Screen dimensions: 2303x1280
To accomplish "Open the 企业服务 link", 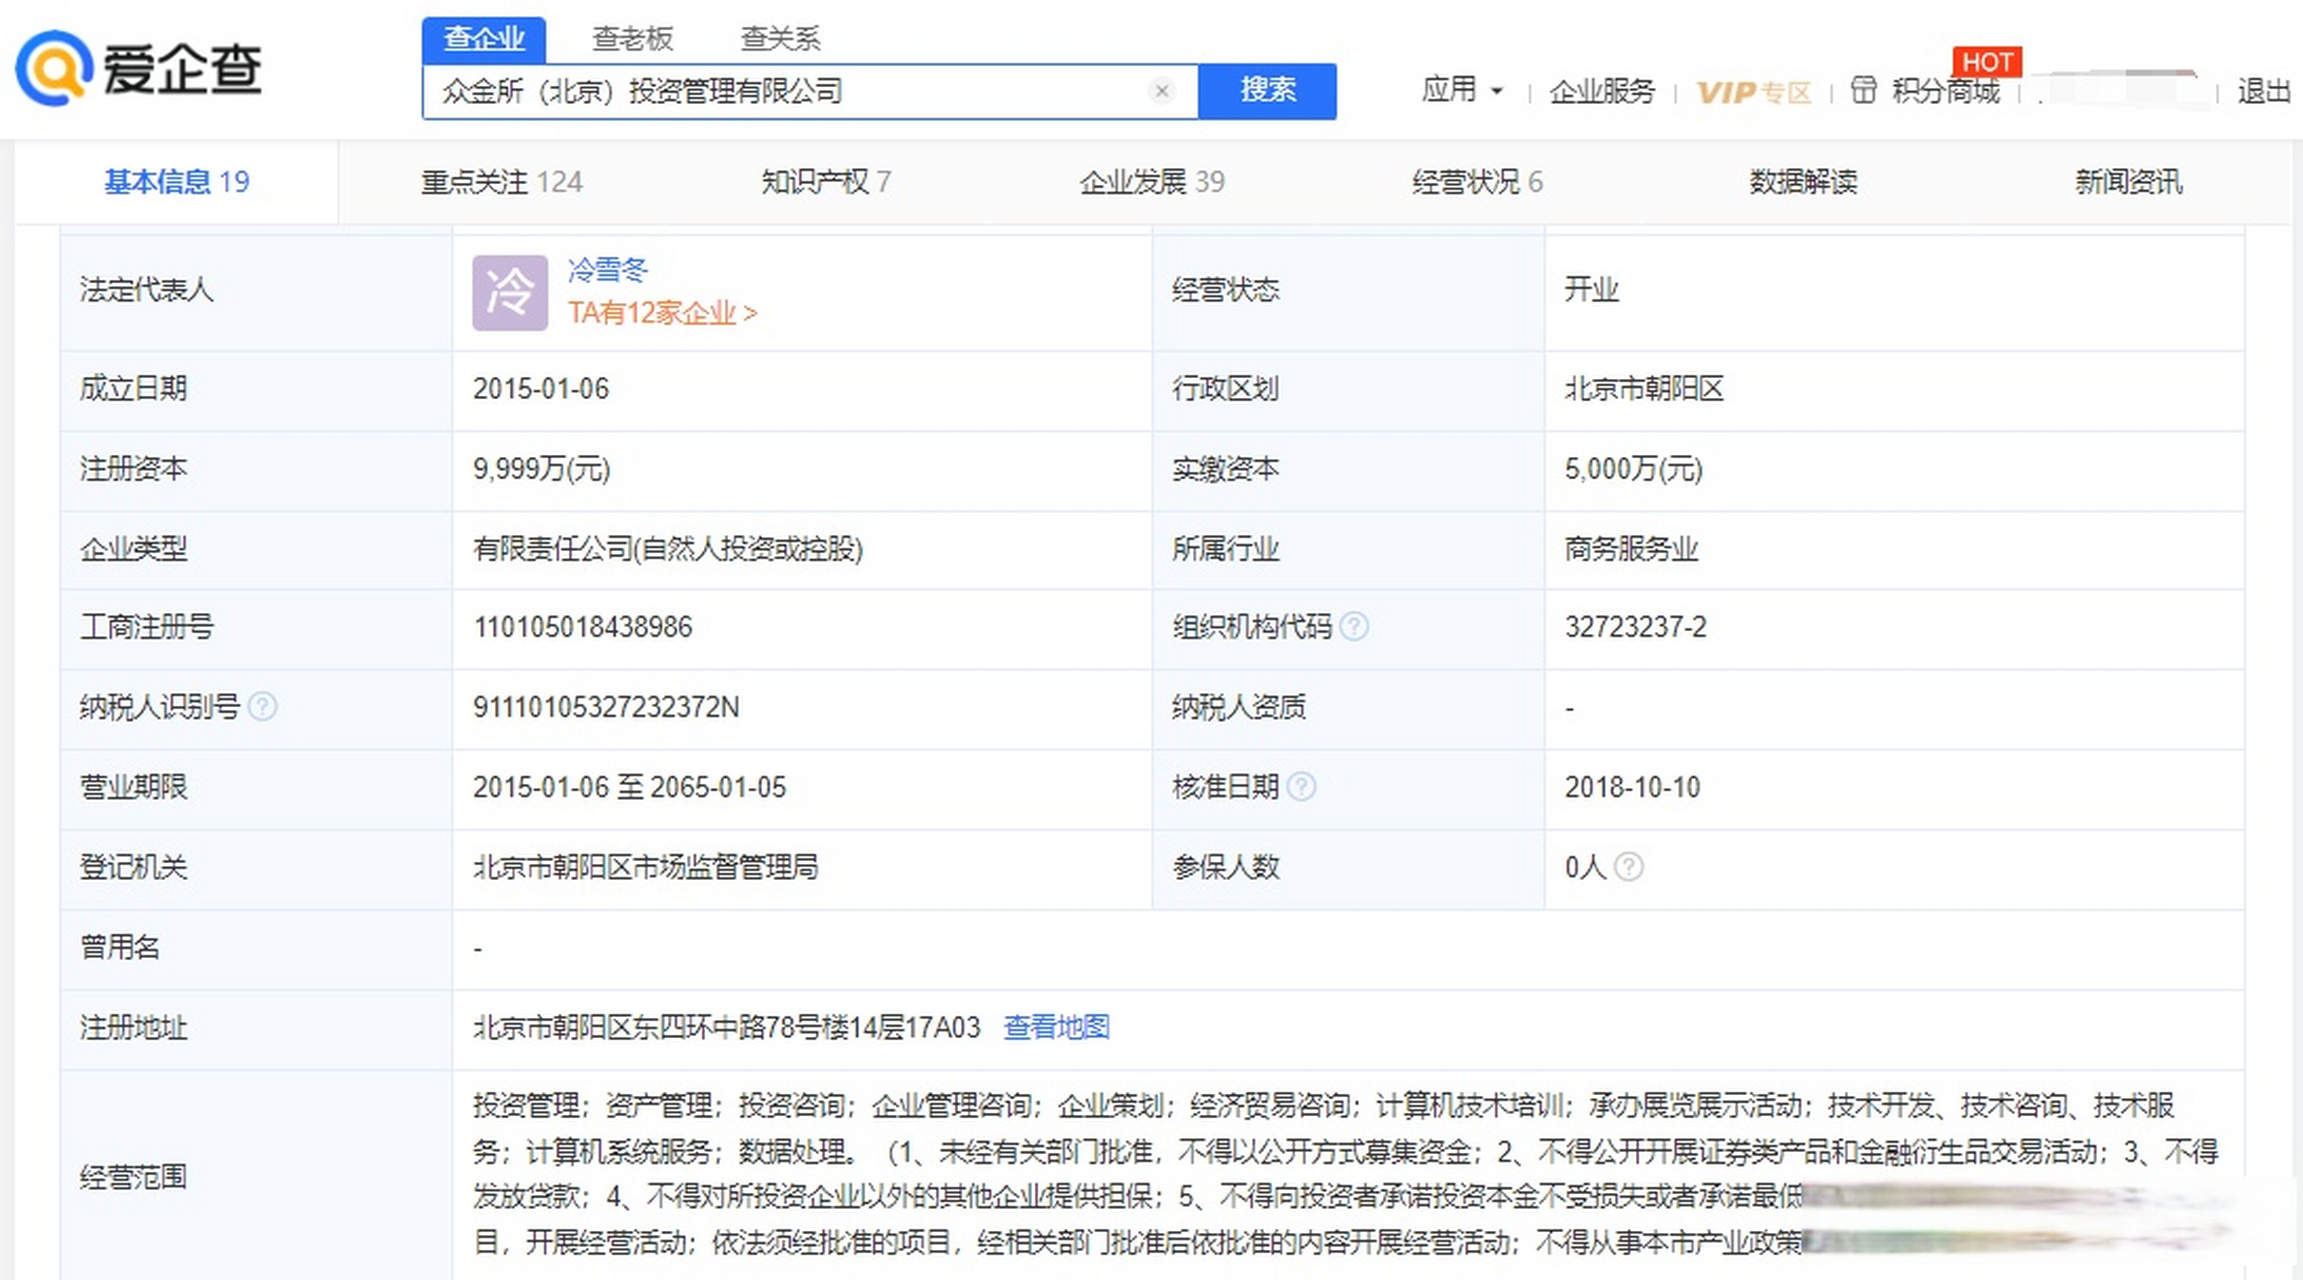I will click(1602, 91).
